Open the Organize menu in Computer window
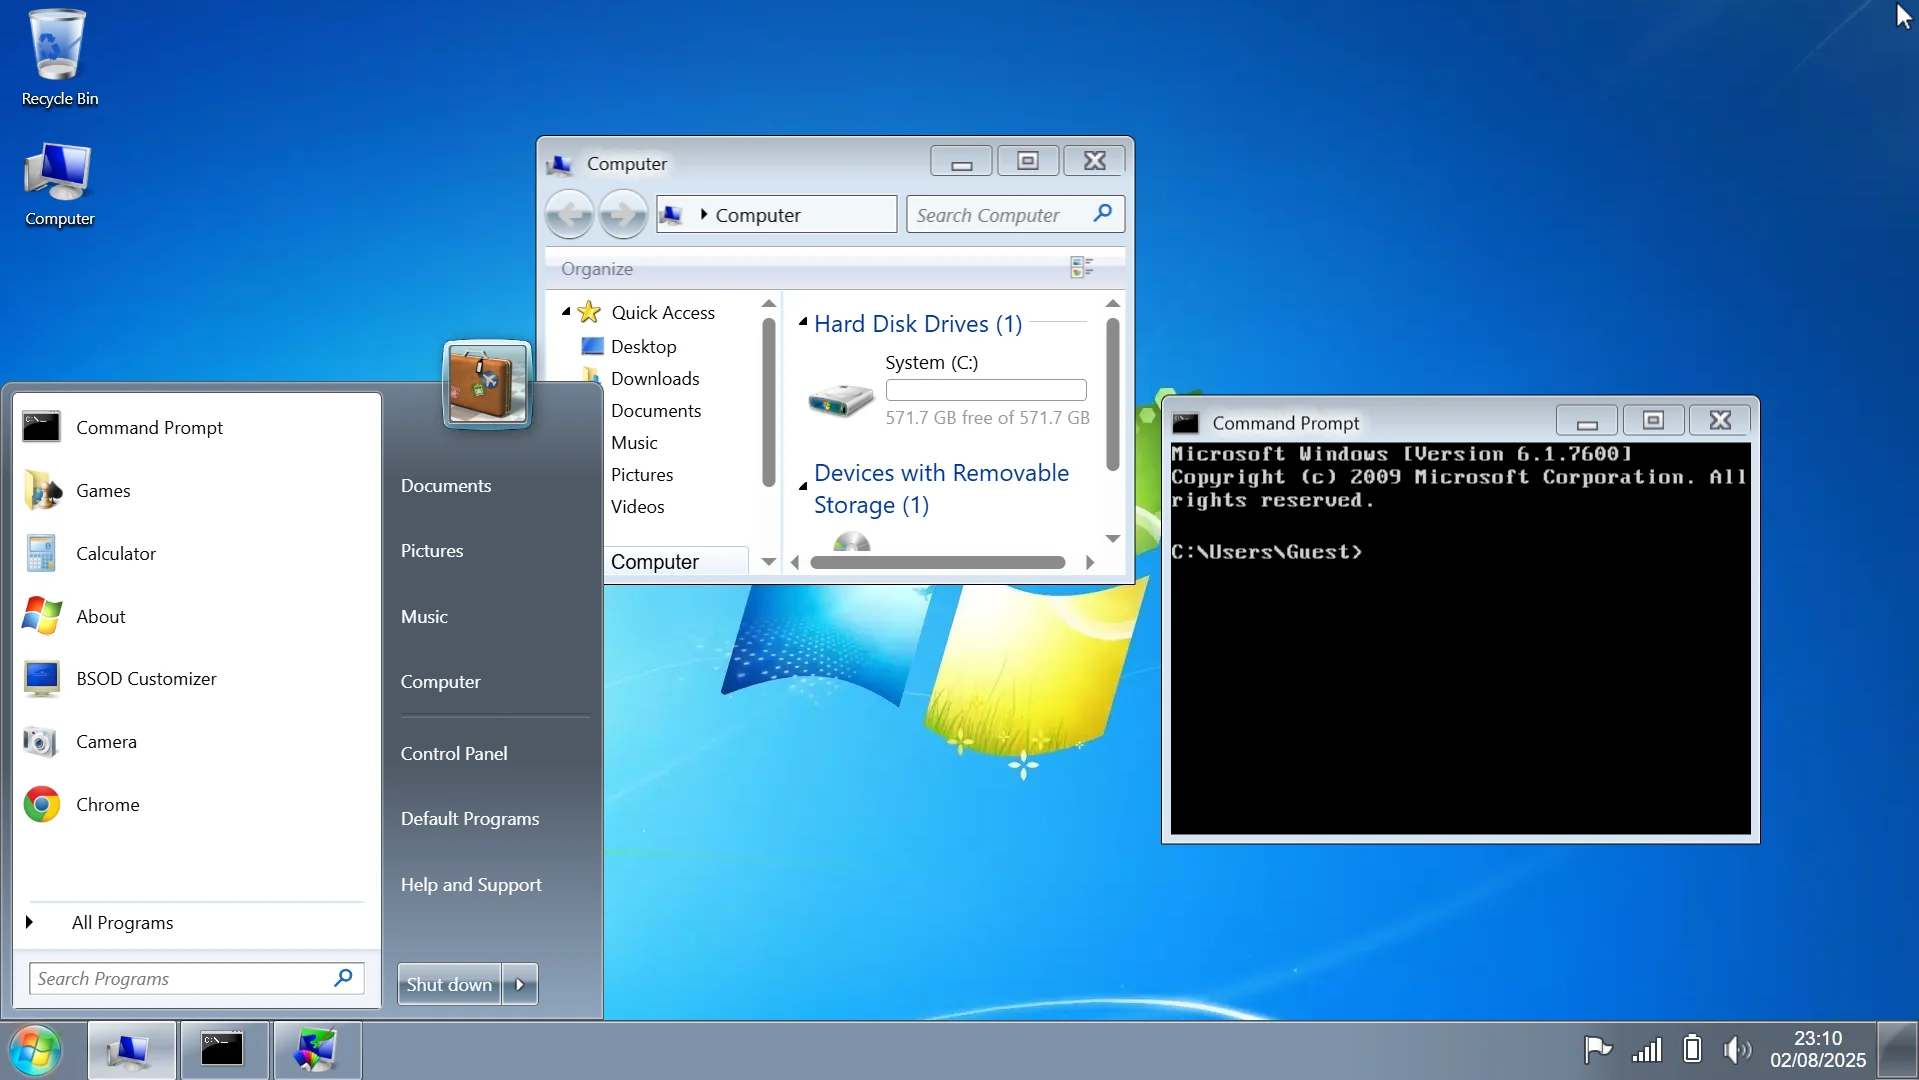Viewport: 1919px width, 1080px height. [x=597, y=269]
